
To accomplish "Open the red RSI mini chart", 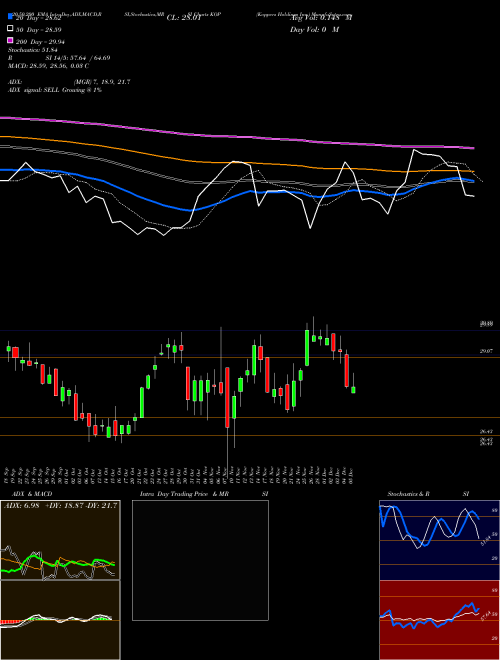I will pyautogui.click(x=439, y=620).
